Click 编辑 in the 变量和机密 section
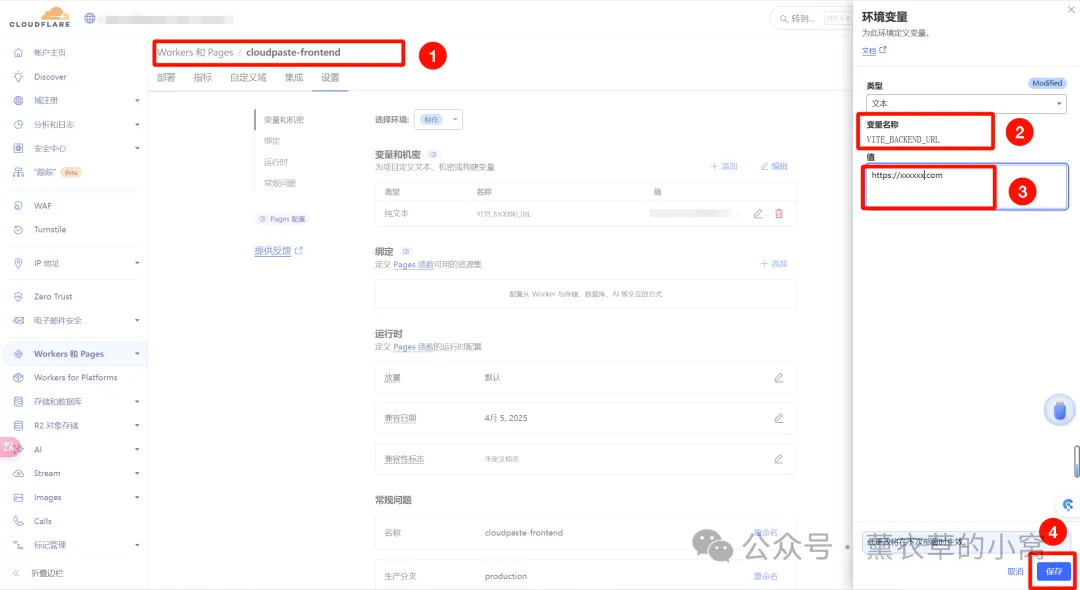Image resolution: width=1080 pixels, height=590 pixels. pos(774,167)
